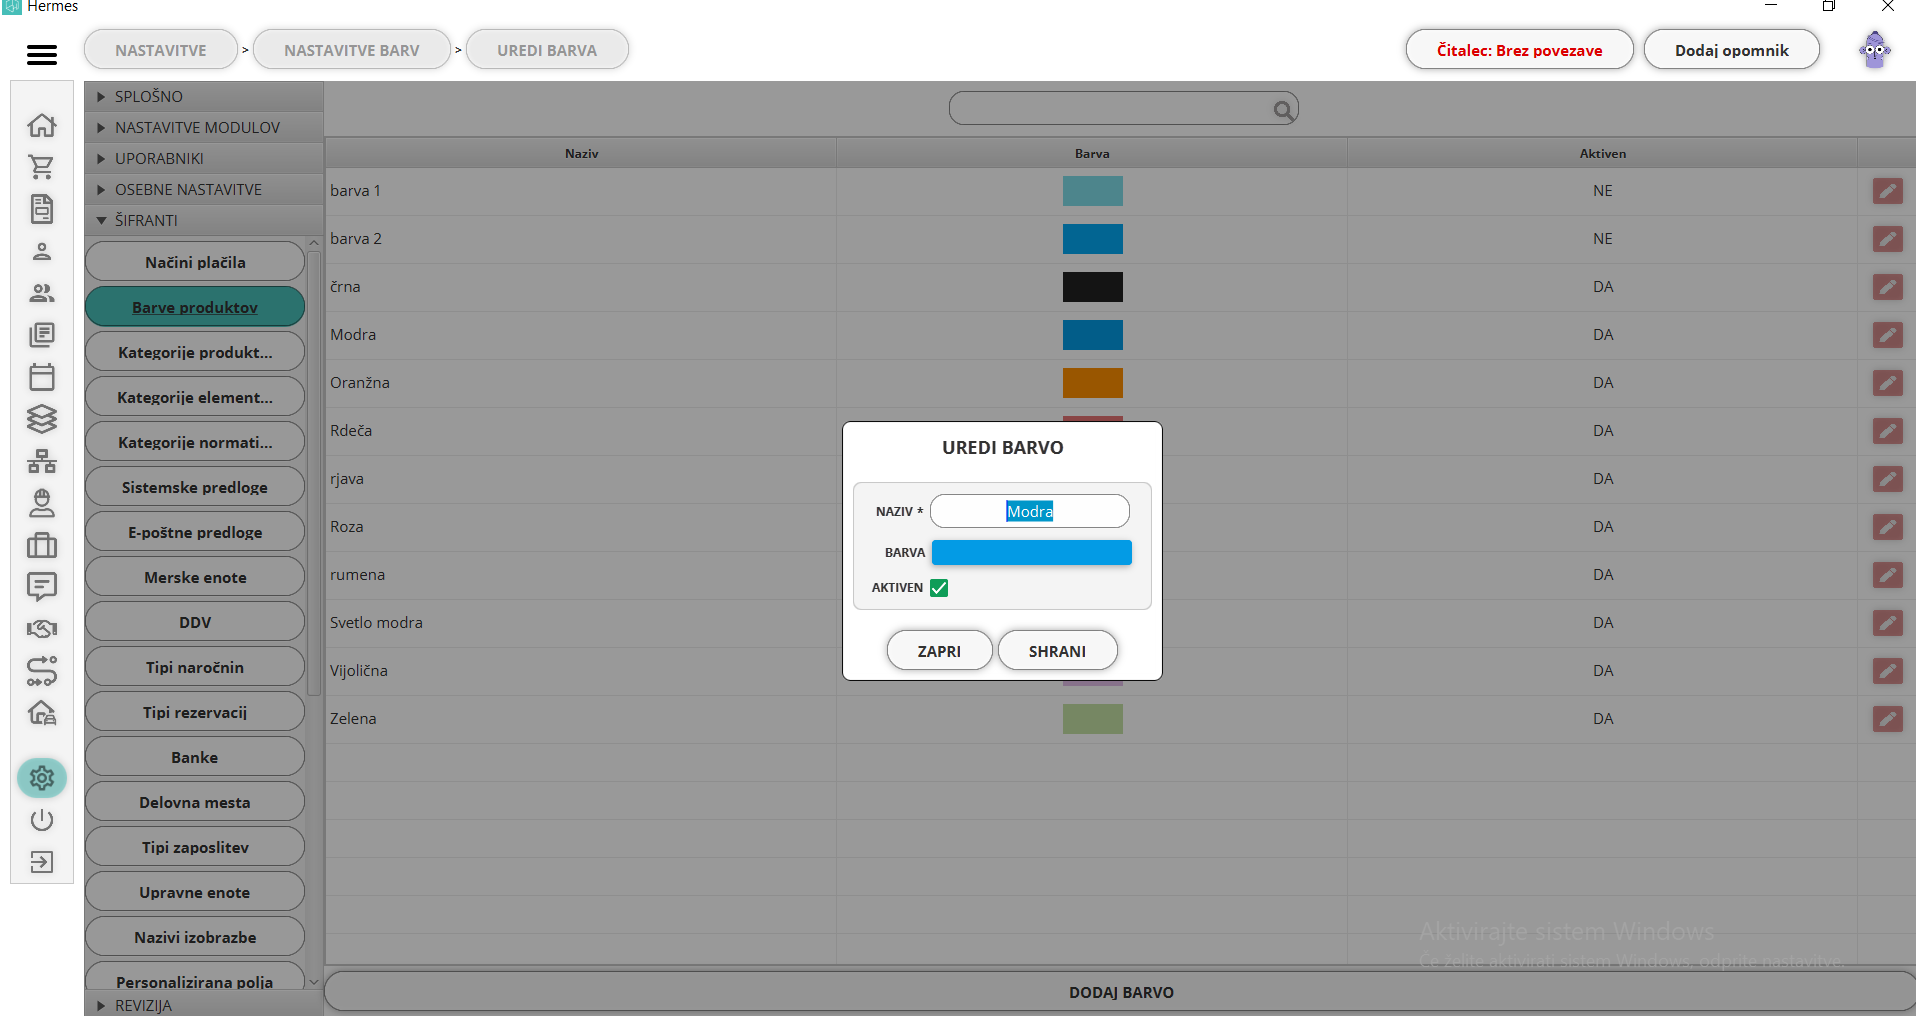Edit the rumena row pencil icon
The image size is (1916, 1016).
point(1887,575)
